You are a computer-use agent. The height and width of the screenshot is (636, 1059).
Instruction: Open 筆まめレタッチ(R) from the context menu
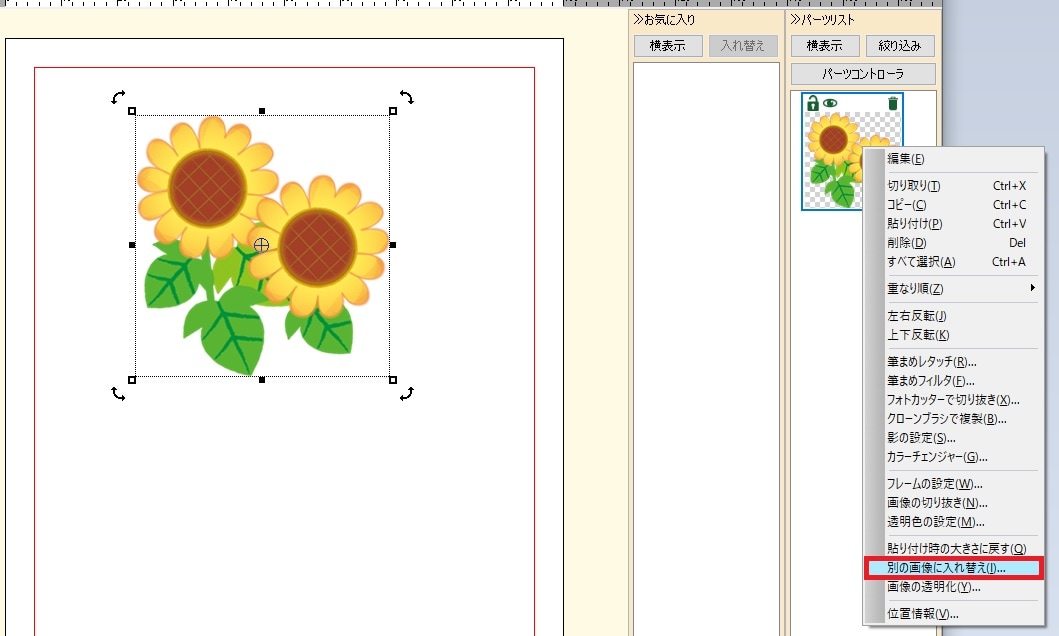tap(954, 361)
